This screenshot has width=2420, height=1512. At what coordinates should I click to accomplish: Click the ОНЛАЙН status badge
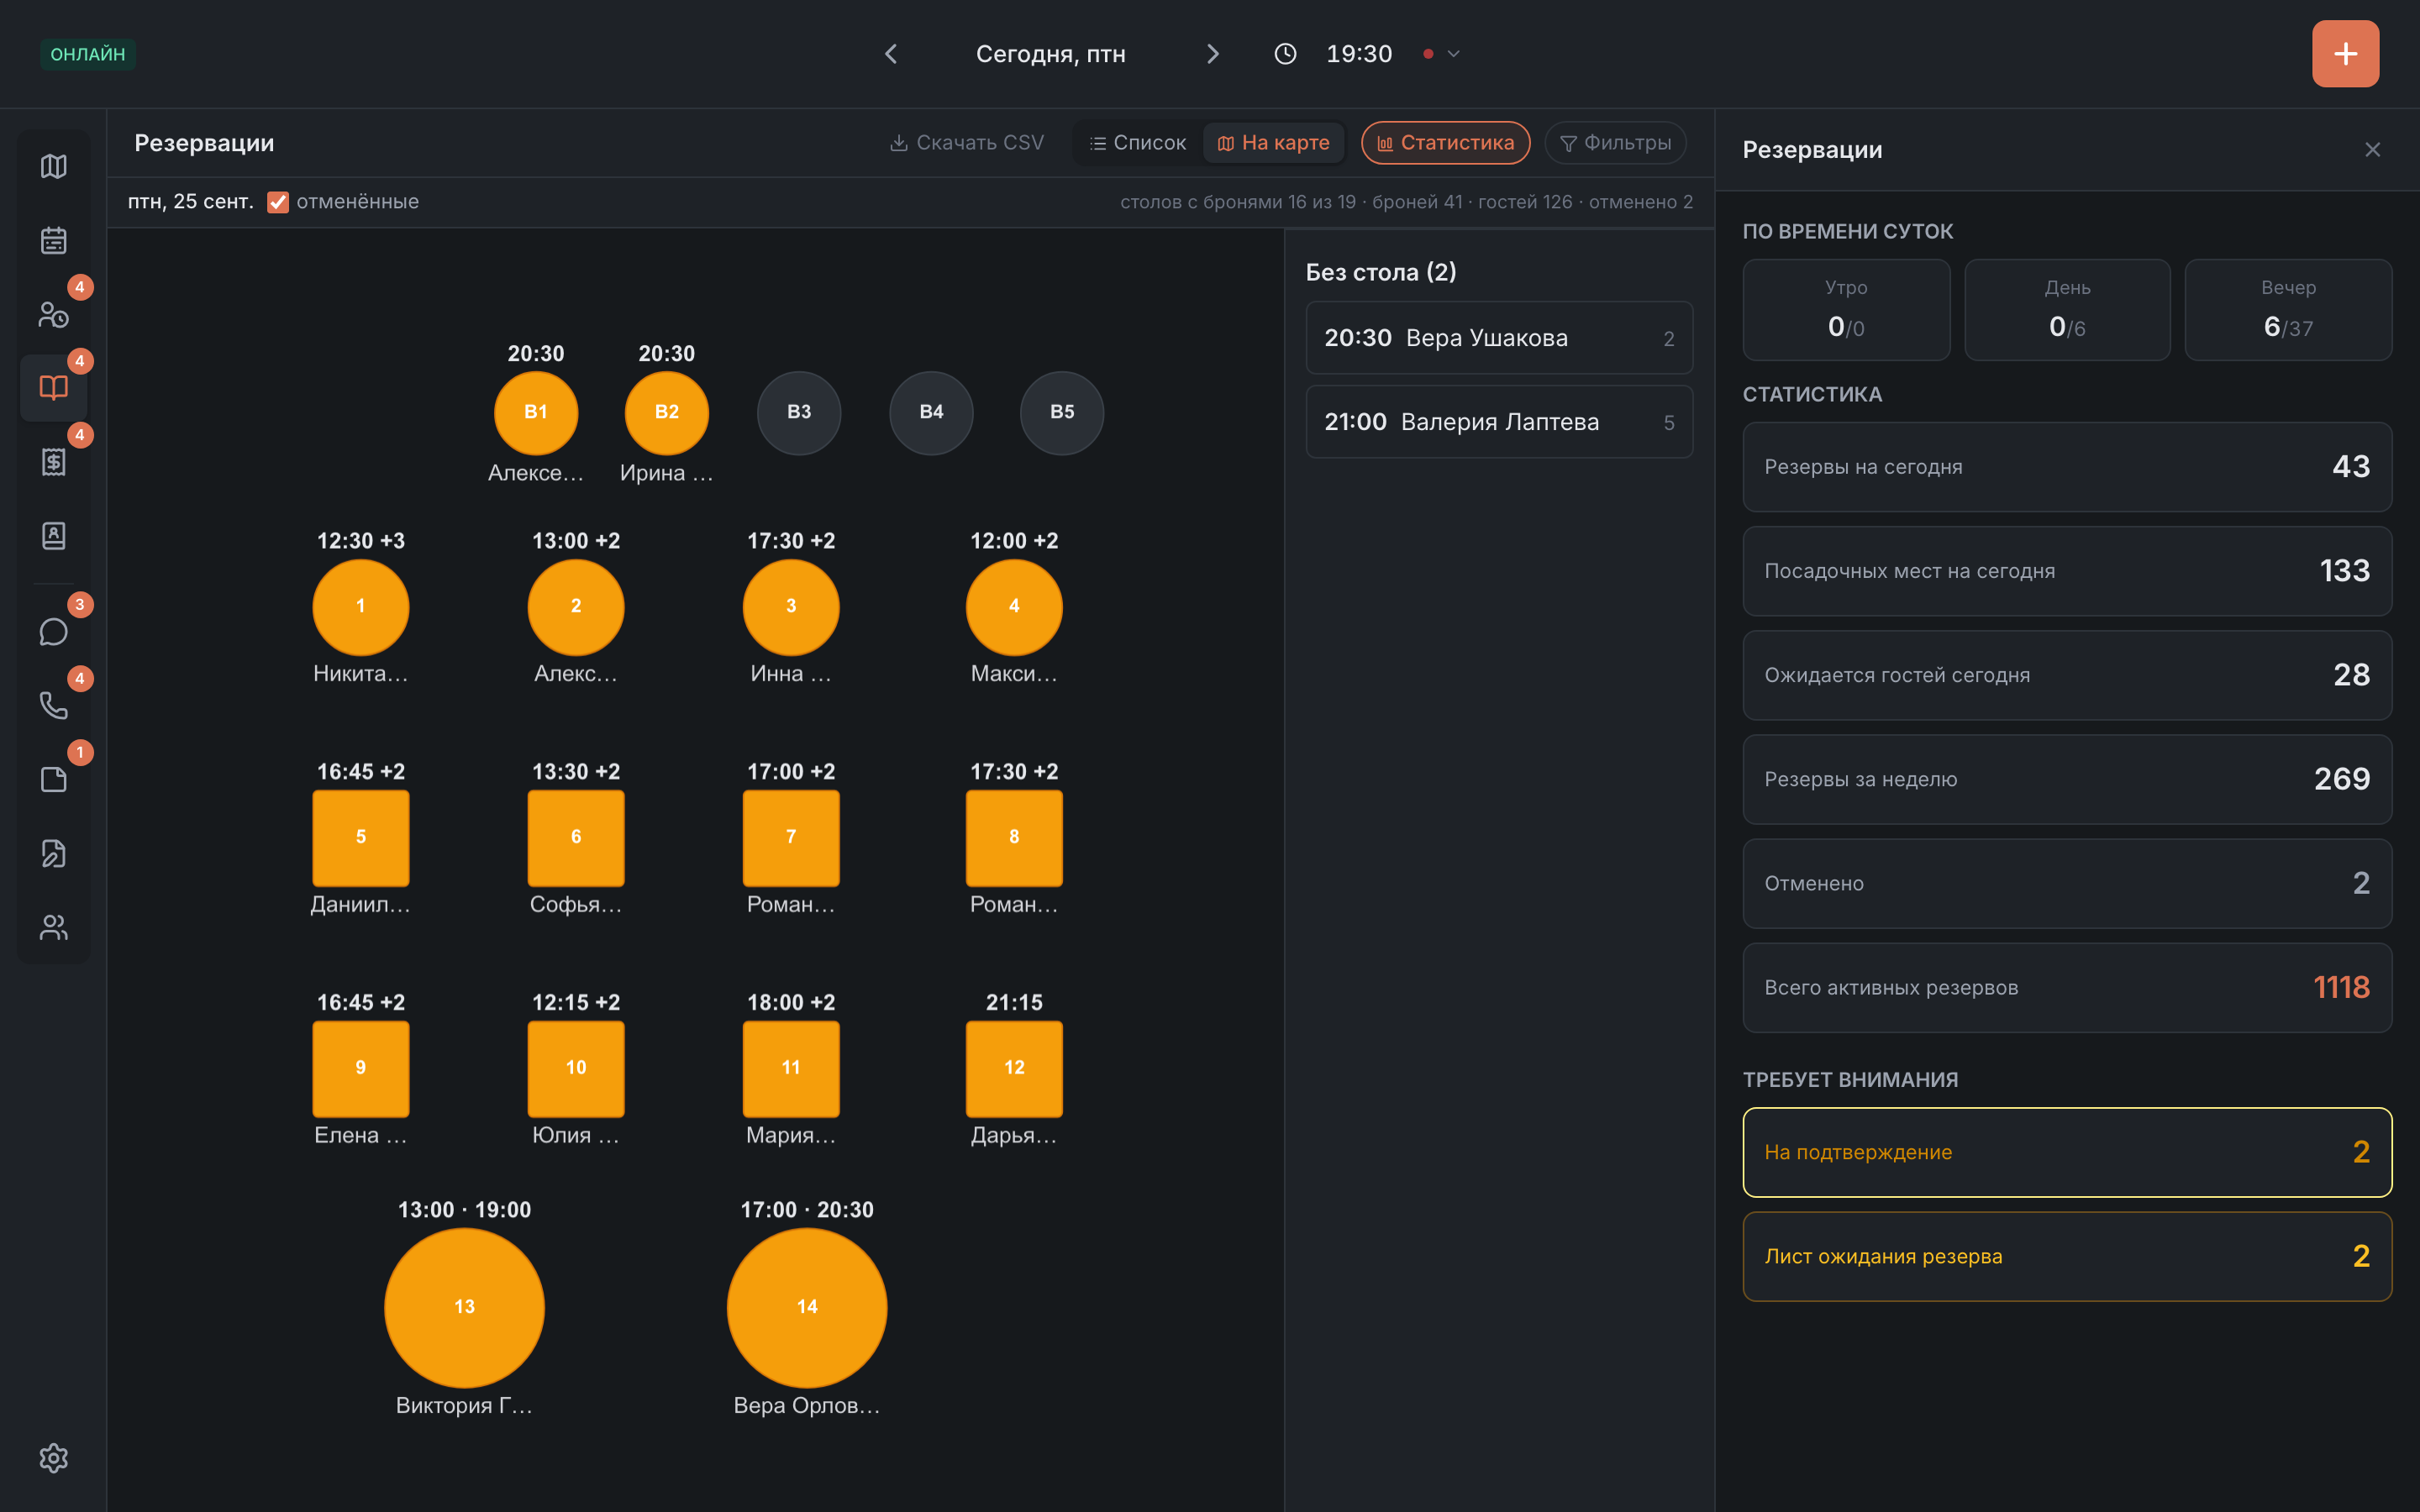88,54
